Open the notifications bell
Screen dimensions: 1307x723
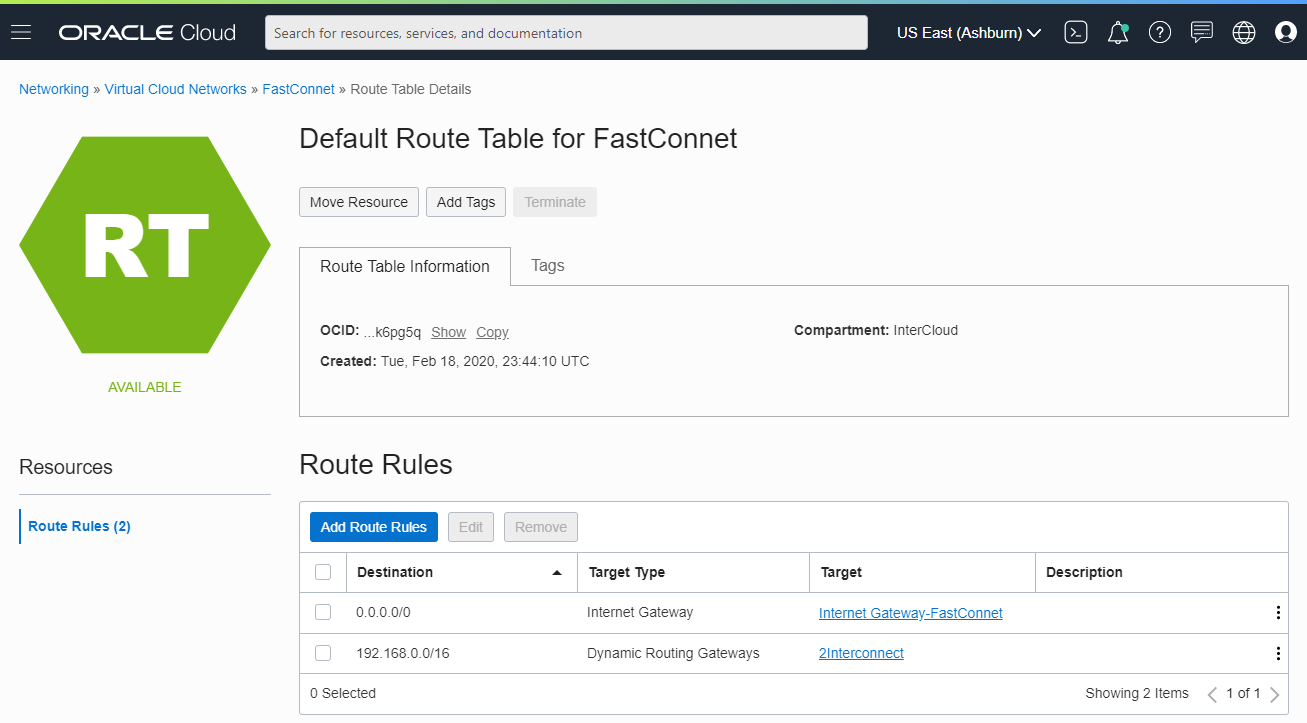(x=1118, y=31)
